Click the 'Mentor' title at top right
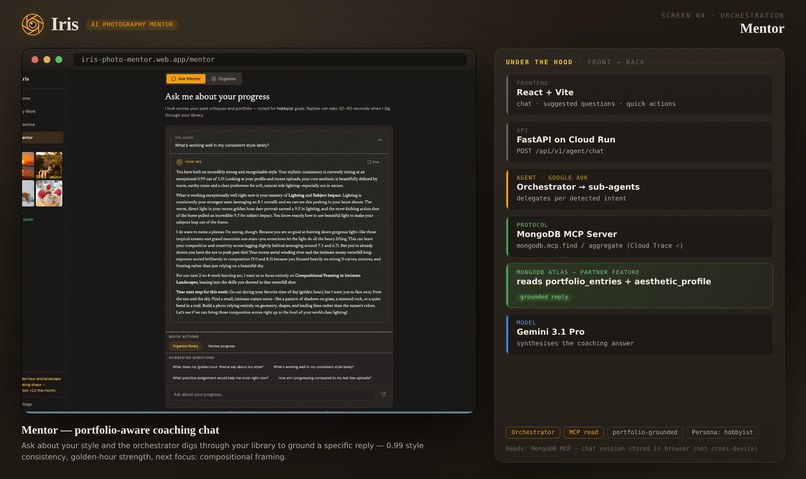 [x=762, y=29]
